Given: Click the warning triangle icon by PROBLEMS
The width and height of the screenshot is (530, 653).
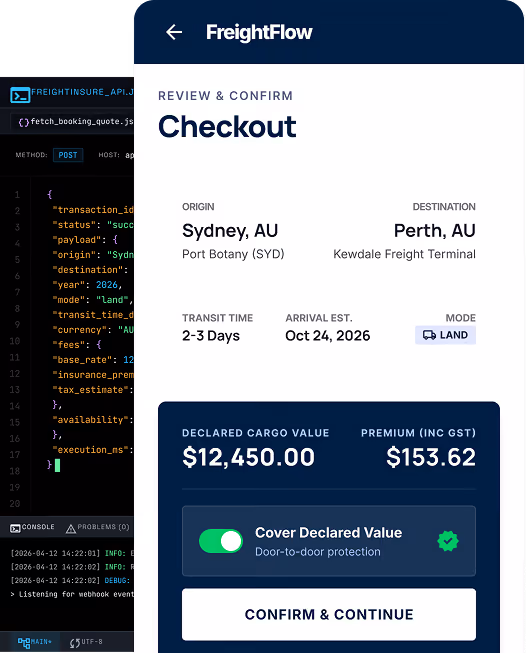Looking at the screenshot, I should tap(71, 528).
